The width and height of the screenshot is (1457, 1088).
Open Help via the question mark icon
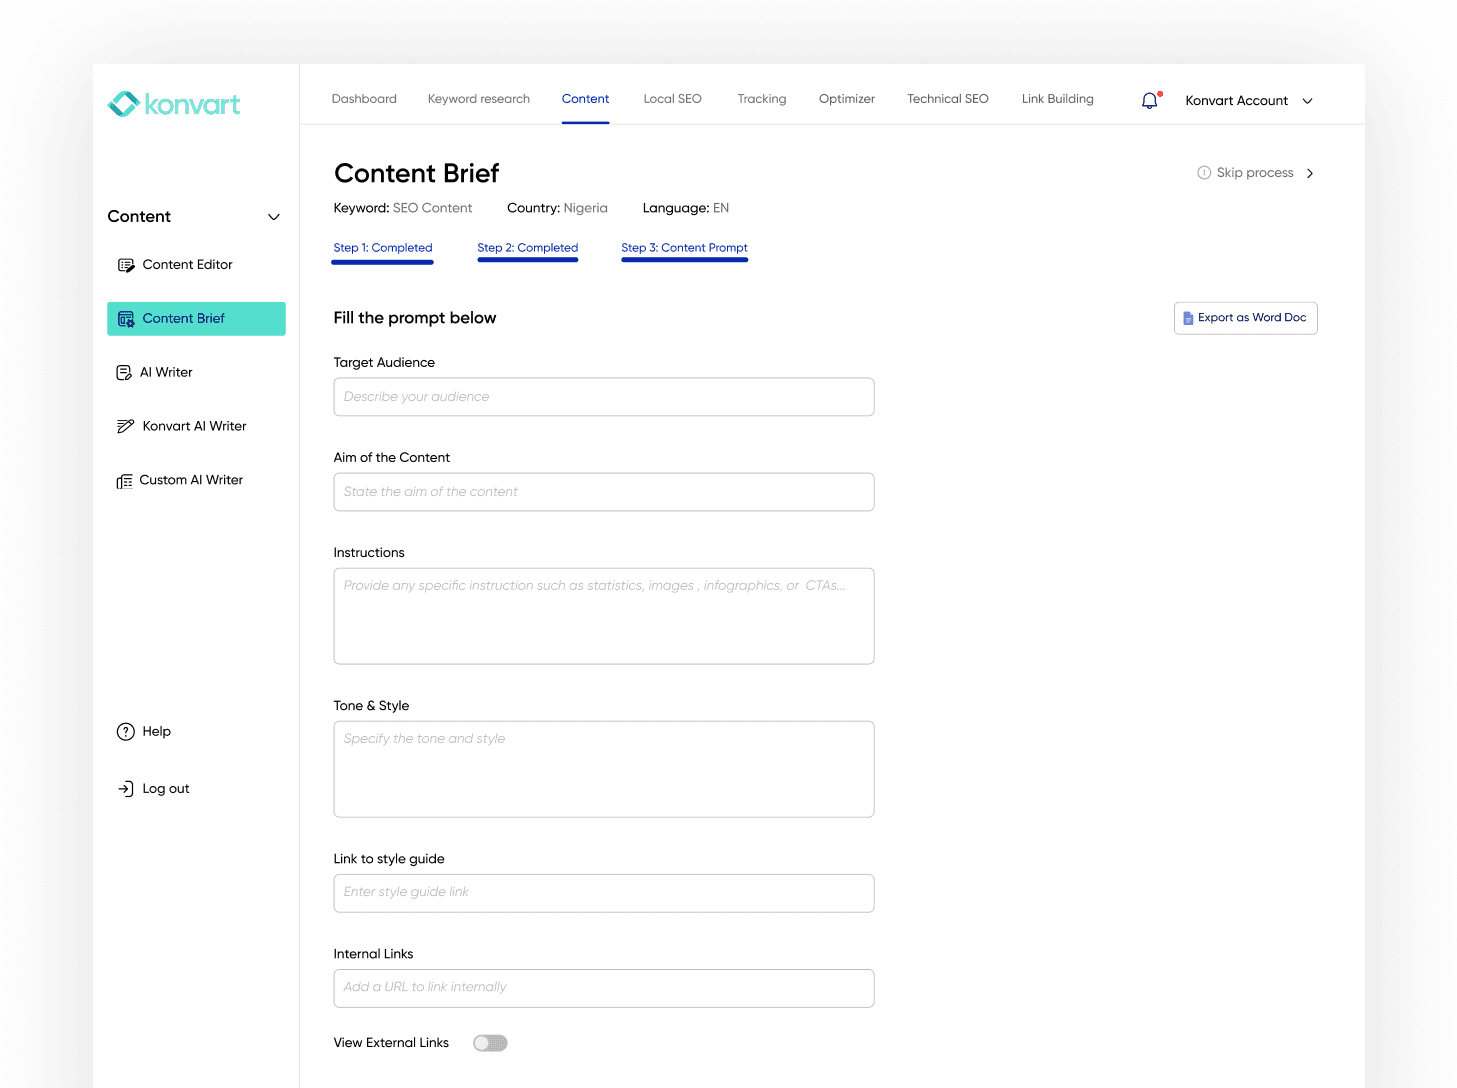[x=125, y=731]
